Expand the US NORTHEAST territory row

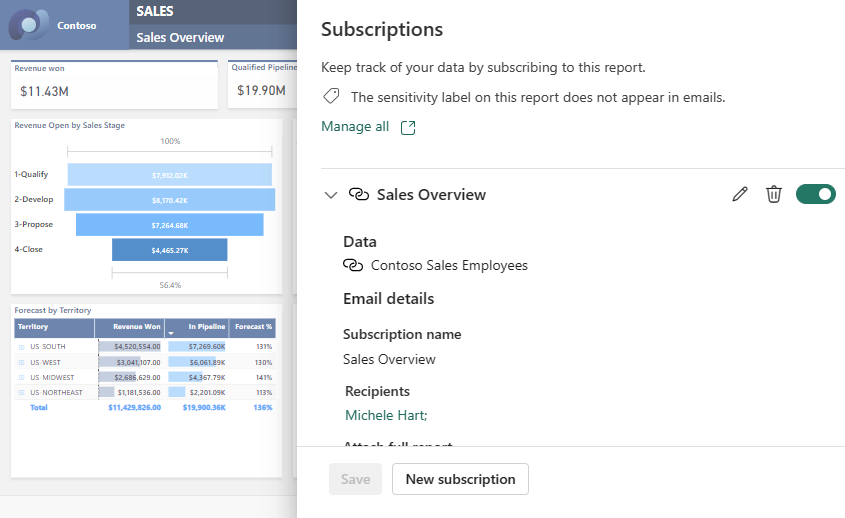[22, 392]
